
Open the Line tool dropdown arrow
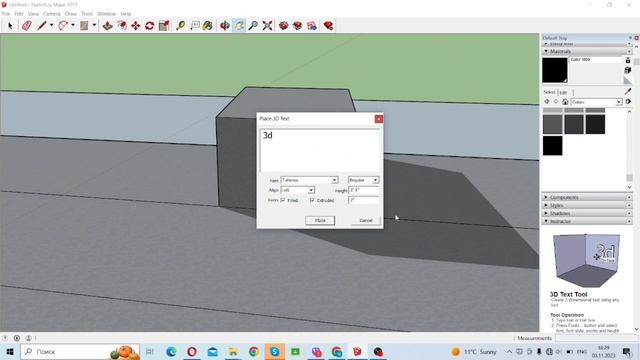(51, 25)
